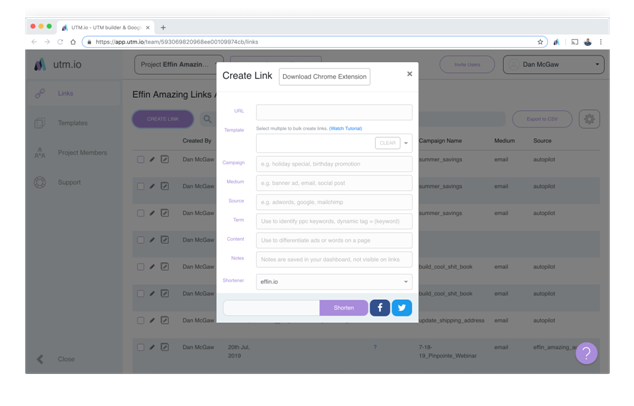Click Export to CSV button
Screen dimensions: 634x406
(x=542, y=119)
